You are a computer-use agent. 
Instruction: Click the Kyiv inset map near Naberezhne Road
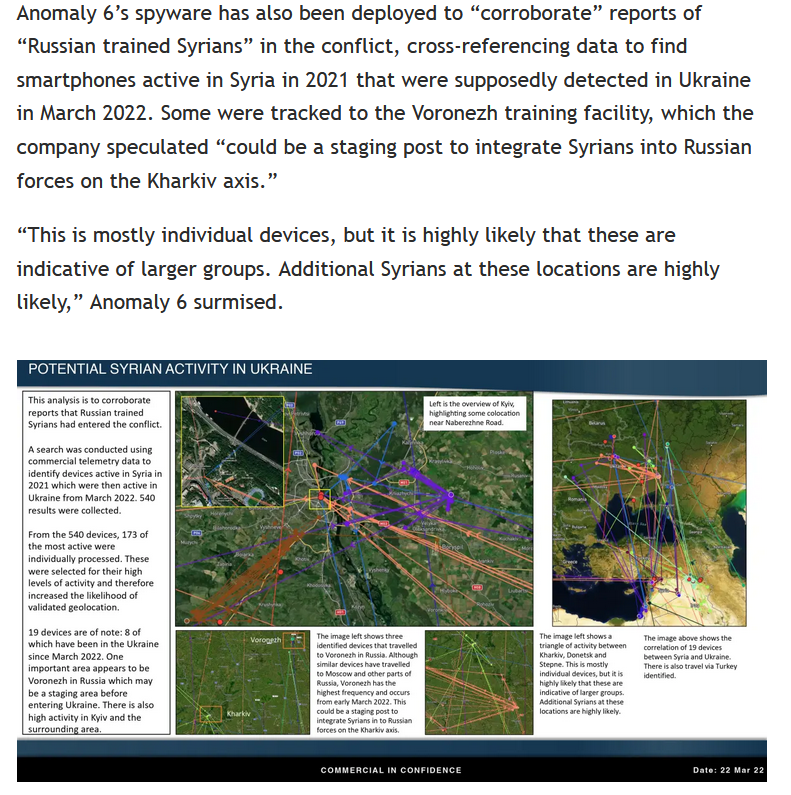pyautogui.click(x=232, y=451)
